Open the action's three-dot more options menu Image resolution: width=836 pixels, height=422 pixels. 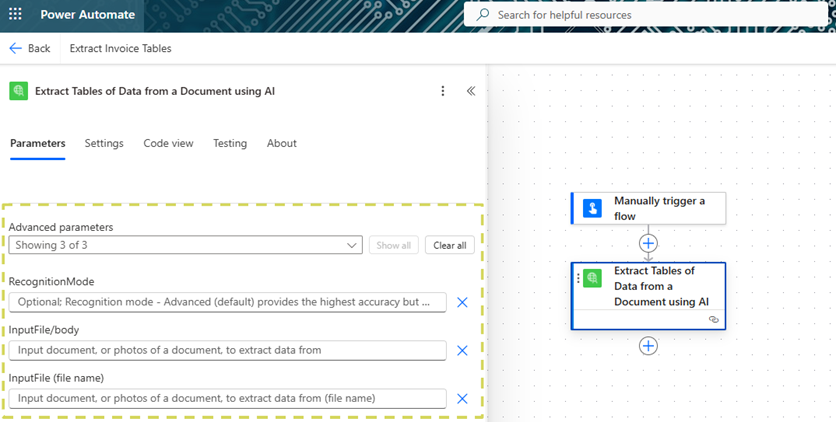click(x=443, y=91)
